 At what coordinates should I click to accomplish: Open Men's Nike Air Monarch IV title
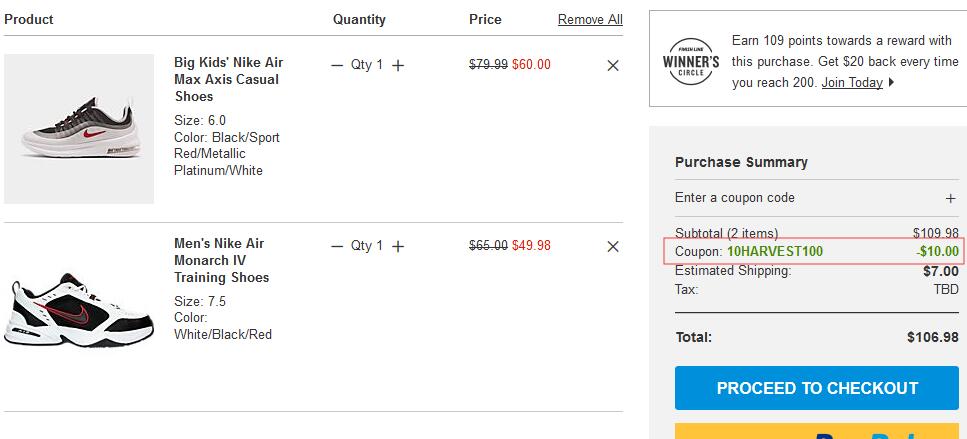point(221,261)
